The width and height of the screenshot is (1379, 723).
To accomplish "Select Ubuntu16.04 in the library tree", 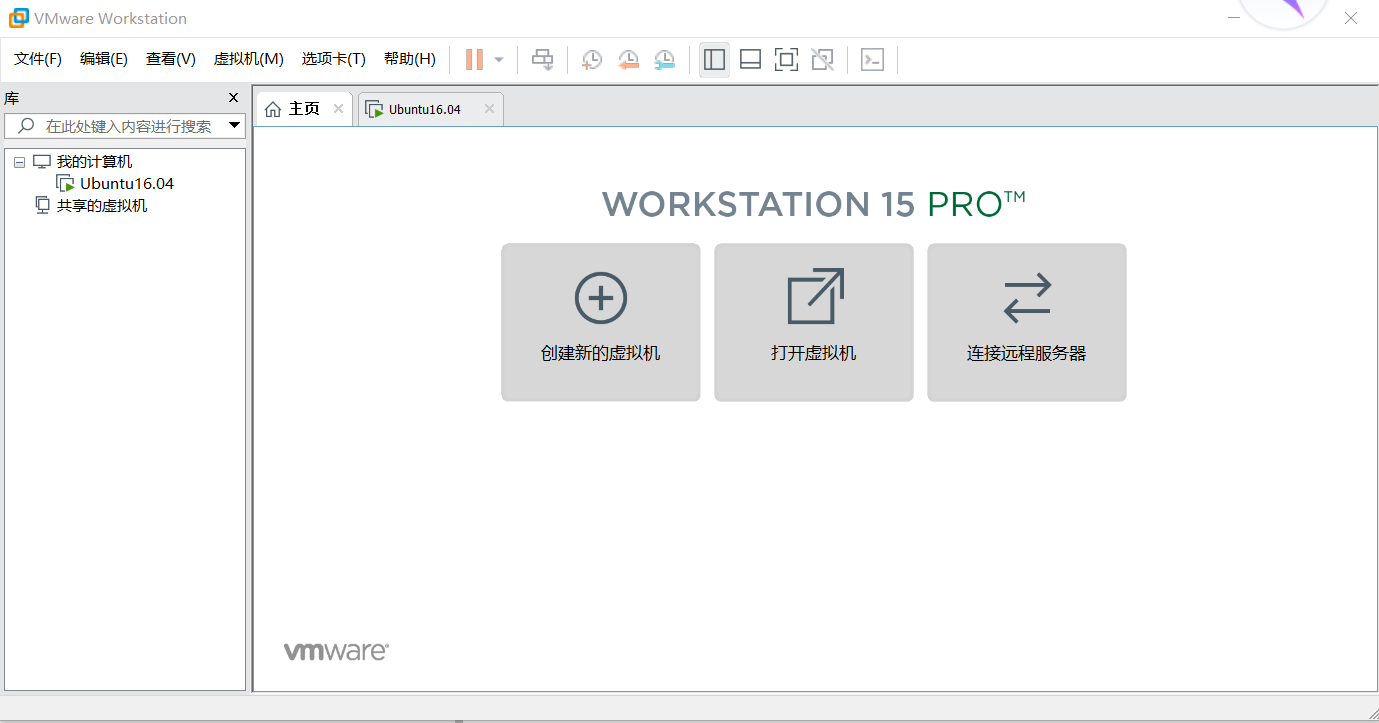I will (127, 184).
